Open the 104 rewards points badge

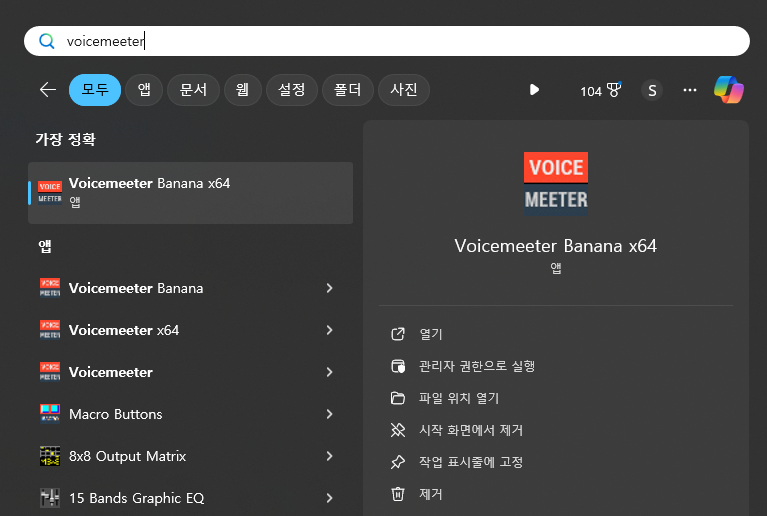point(600,90)
